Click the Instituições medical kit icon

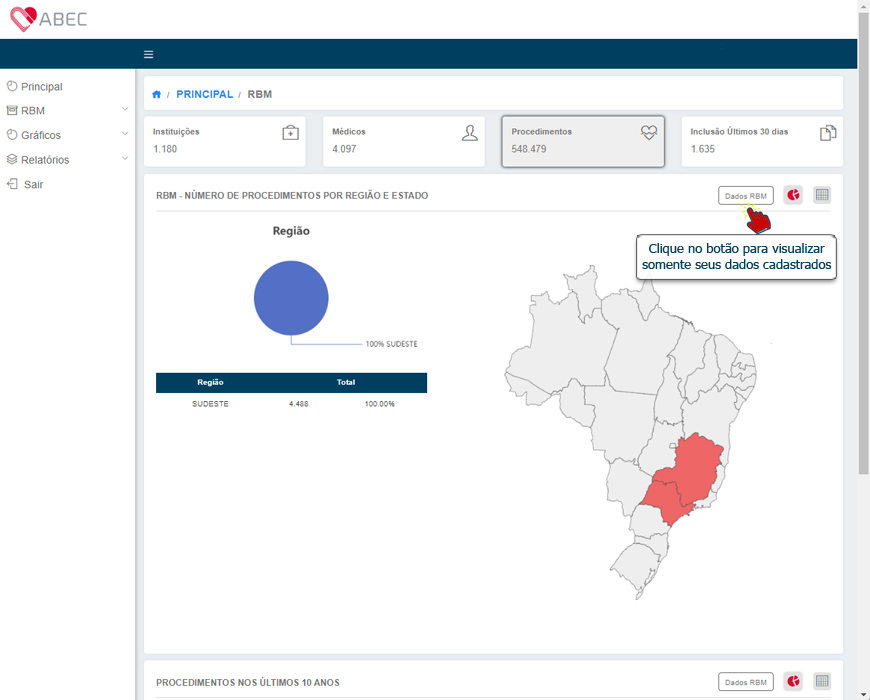pos(290,133)
